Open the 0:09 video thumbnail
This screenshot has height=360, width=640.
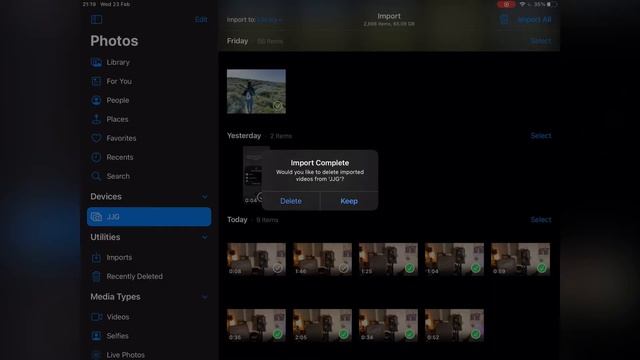pyautogui.click(x=520, y=259)
